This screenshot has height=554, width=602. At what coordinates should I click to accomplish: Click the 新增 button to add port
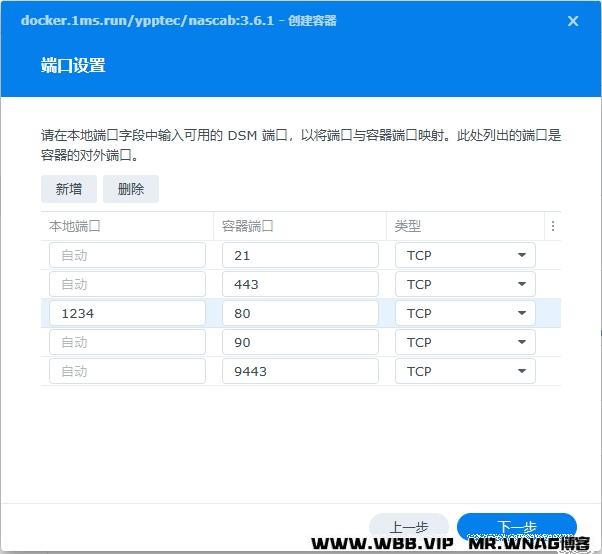click(x=69, y=189)
